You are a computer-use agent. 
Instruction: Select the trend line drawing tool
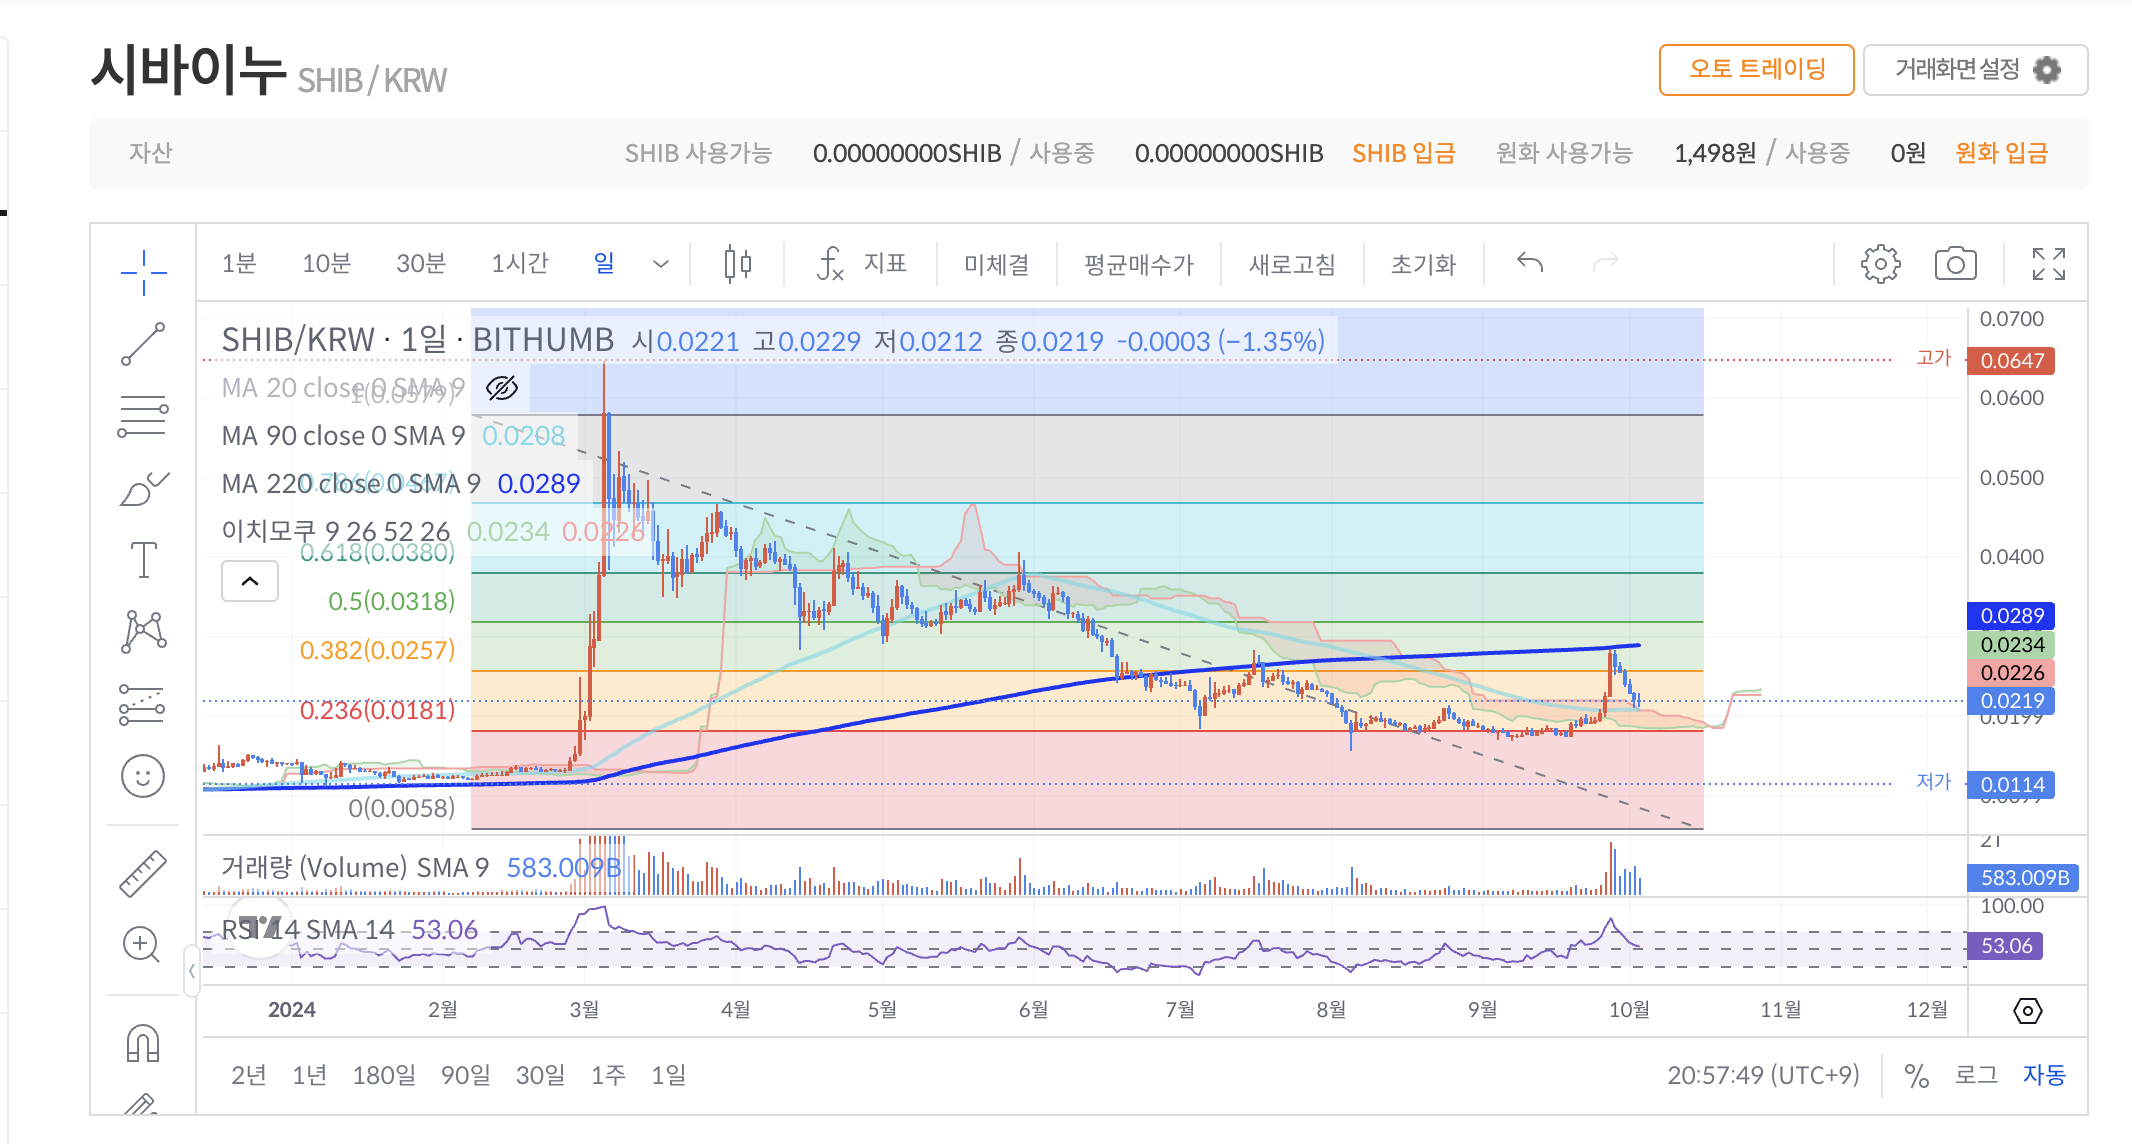pyautogui.click(x=143, y=344)
